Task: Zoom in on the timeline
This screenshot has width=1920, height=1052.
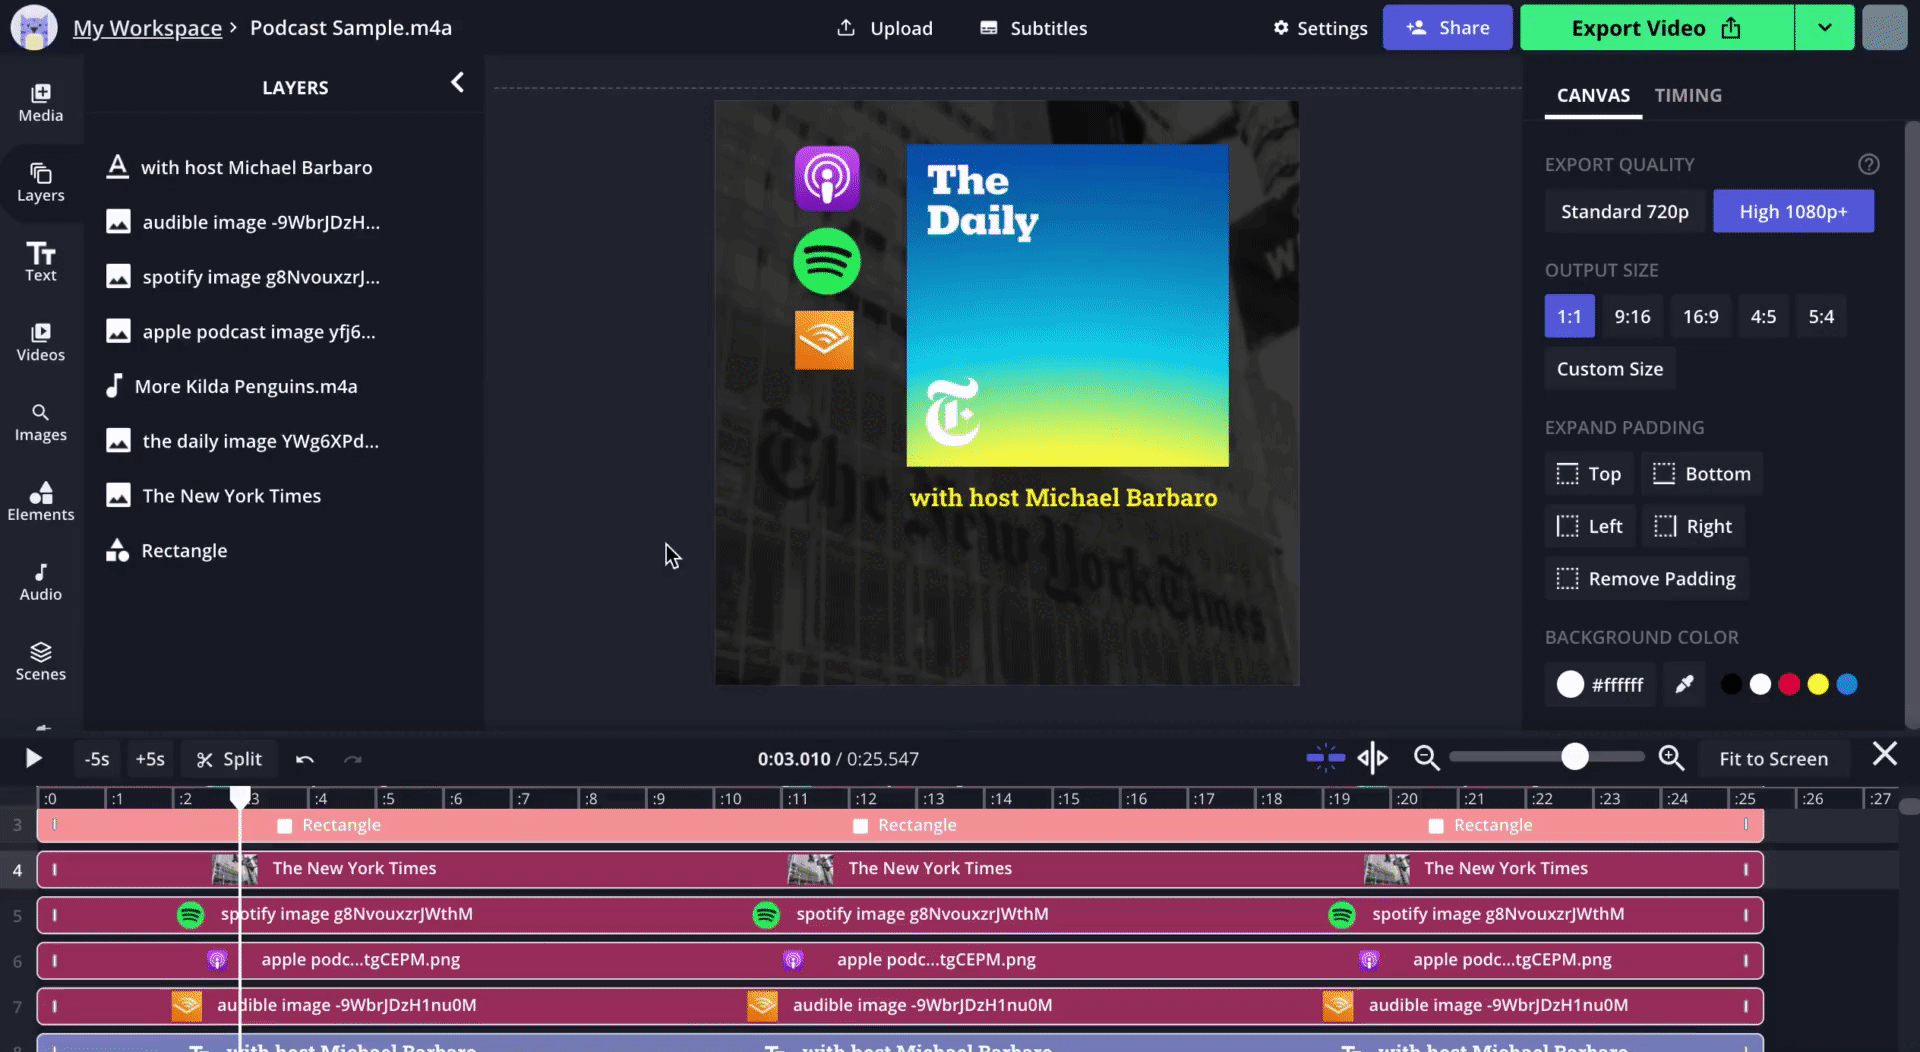Action: pos(1671,758)
